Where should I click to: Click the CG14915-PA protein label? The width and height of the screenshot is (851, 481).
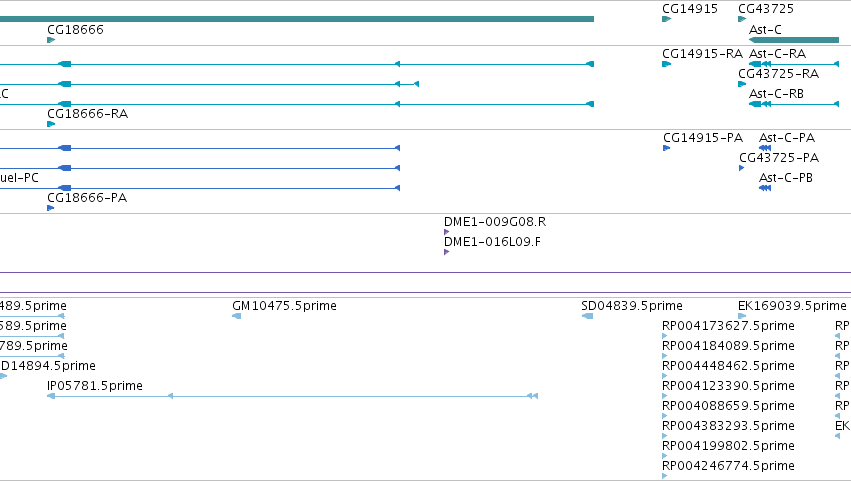[703, 138]
